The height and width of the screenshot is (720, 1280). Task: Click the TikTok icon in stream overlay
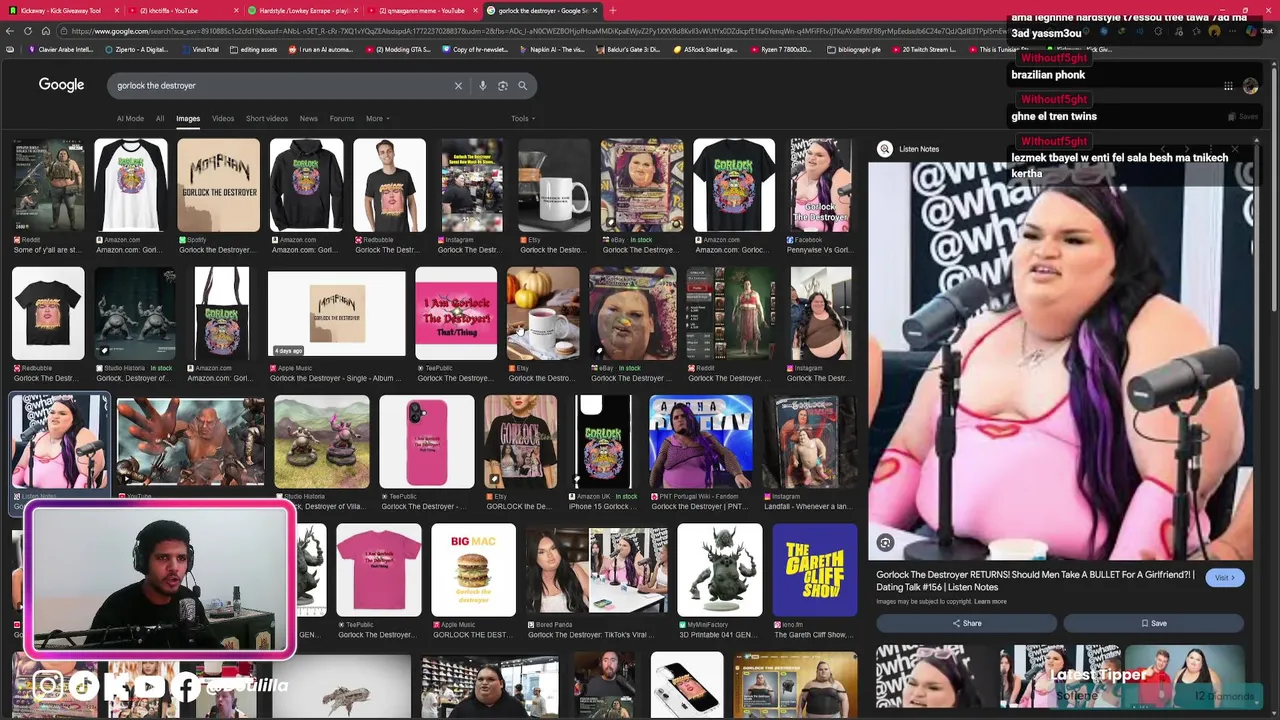(x=82, y=686)
